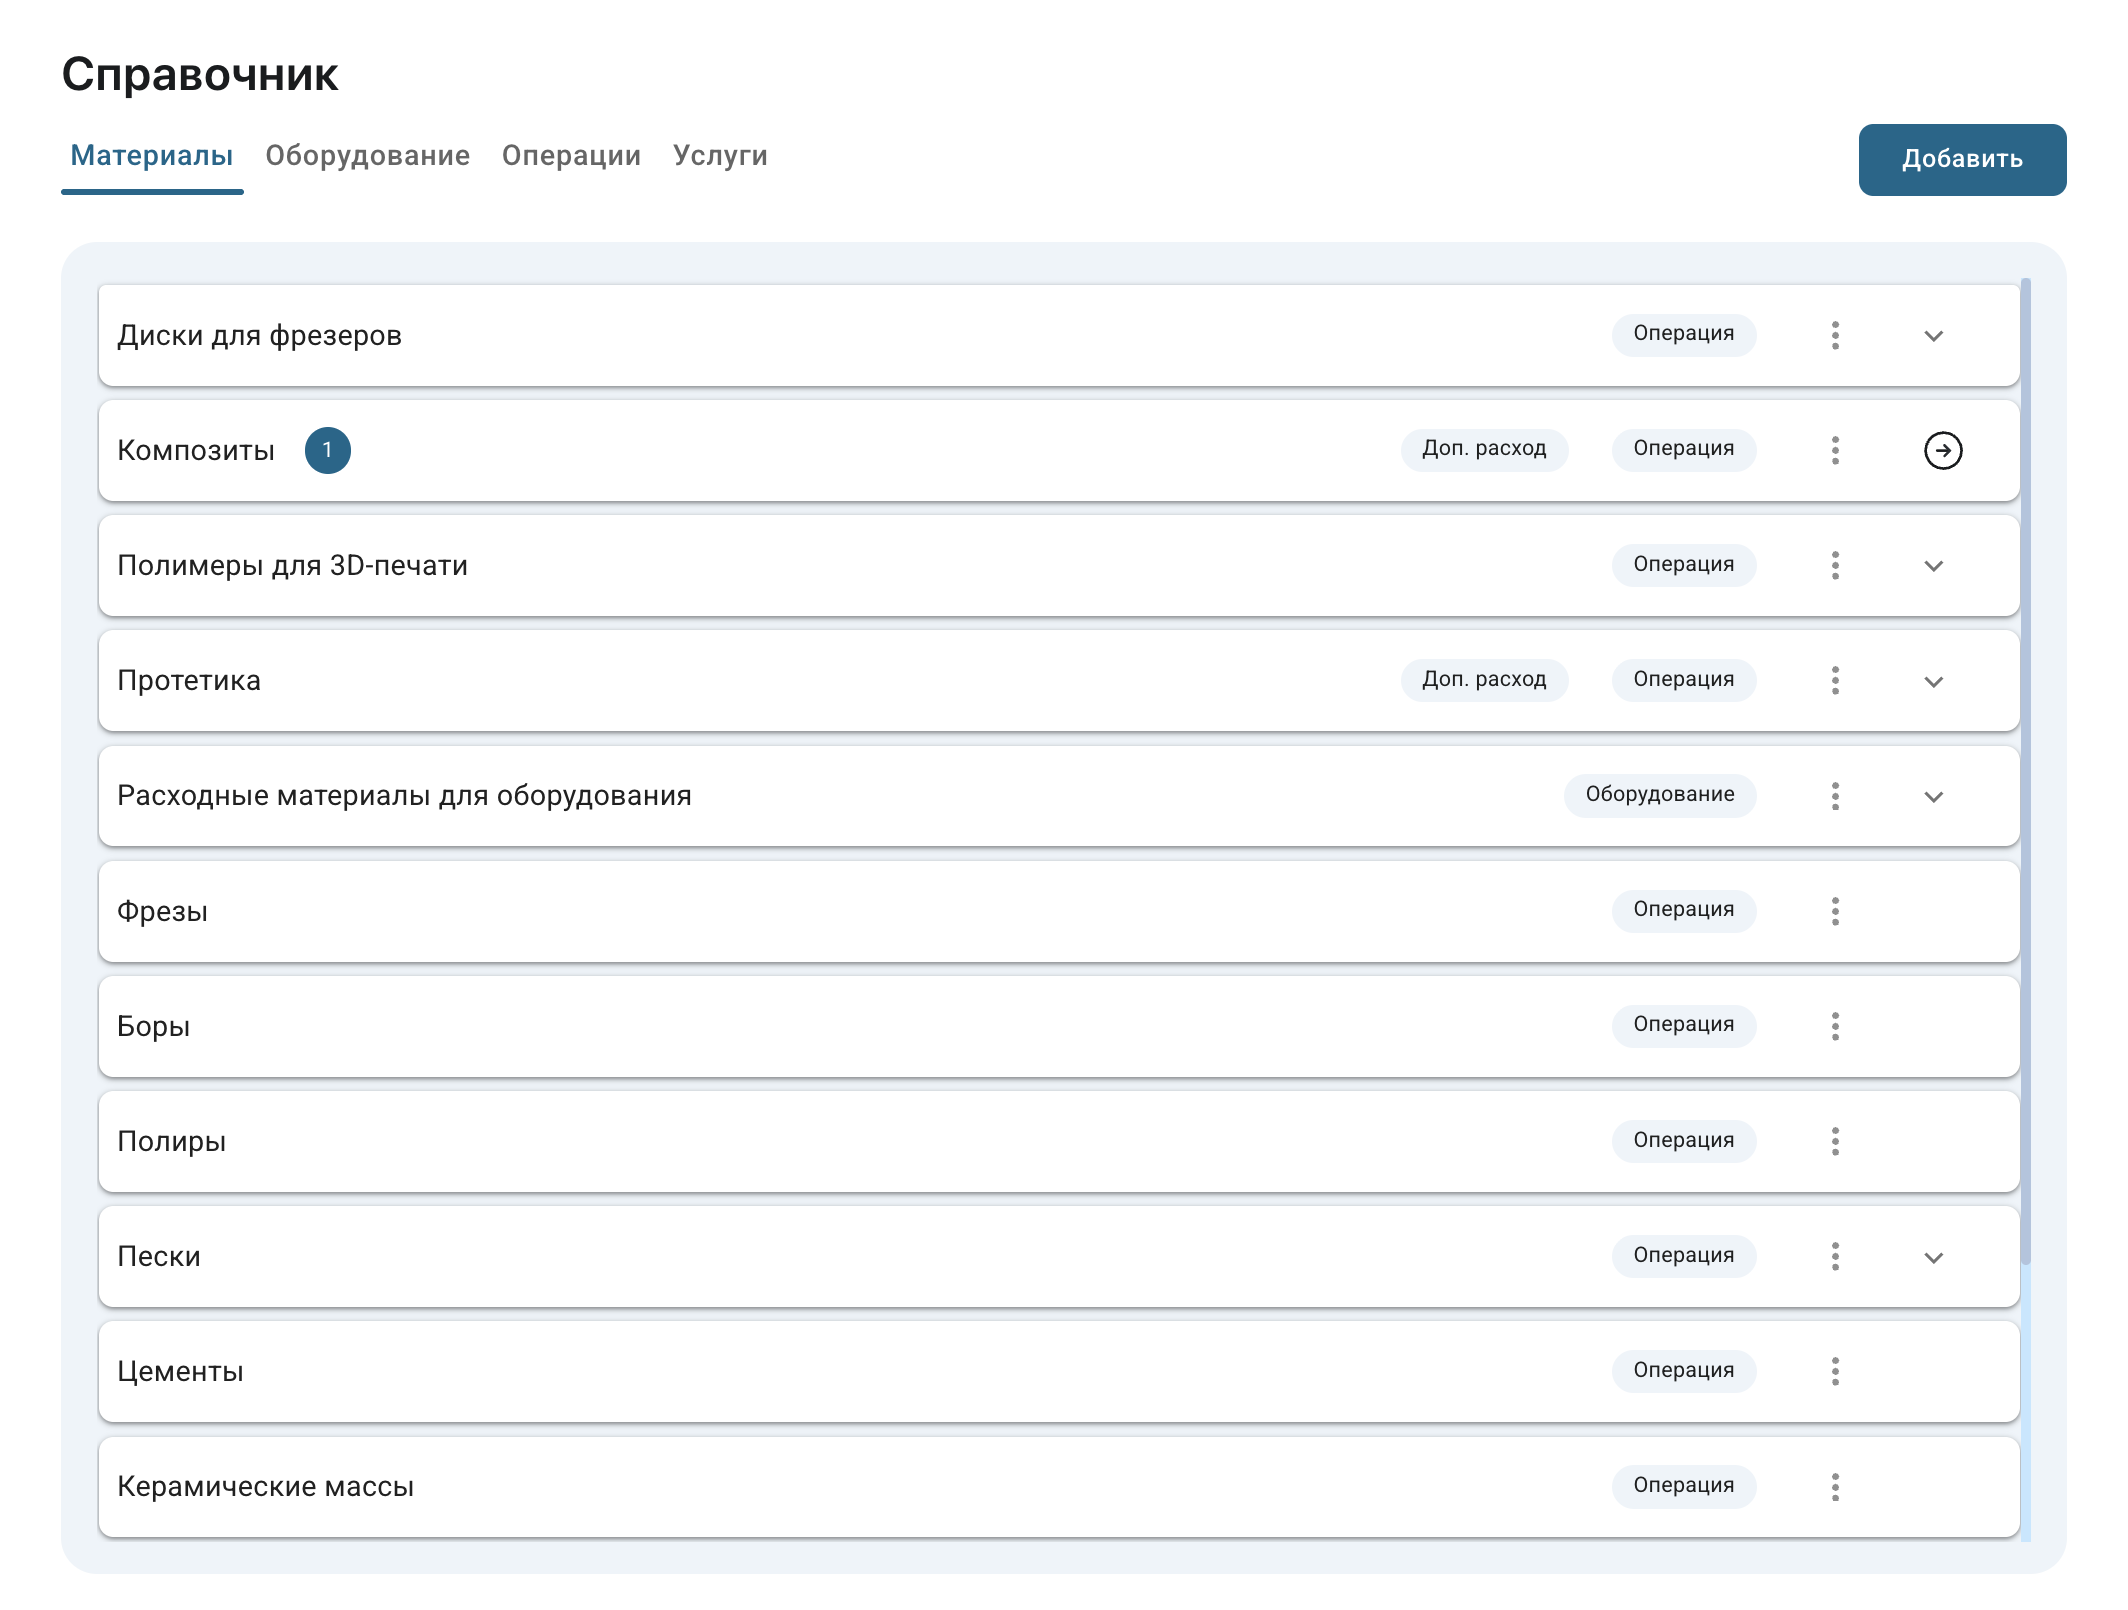Image resolution: width=2128 pixels, height=1610 pixels.
Task: Expand Полимеры для 3D-печати with chevron
Action: click(x=1933, y=566)
